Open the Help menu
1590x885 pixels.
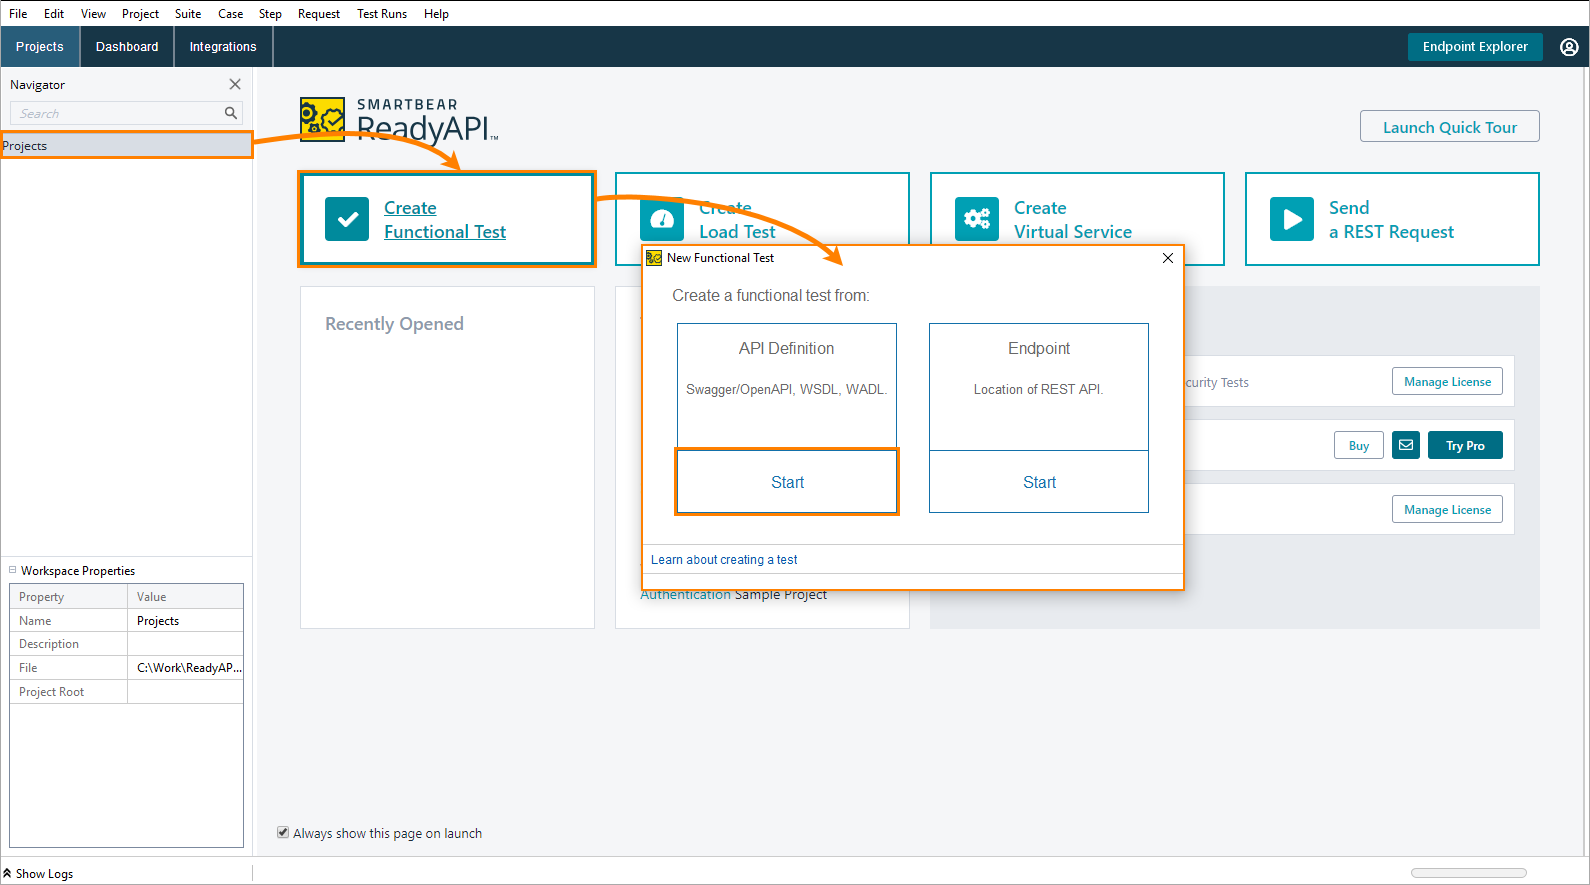436,14
